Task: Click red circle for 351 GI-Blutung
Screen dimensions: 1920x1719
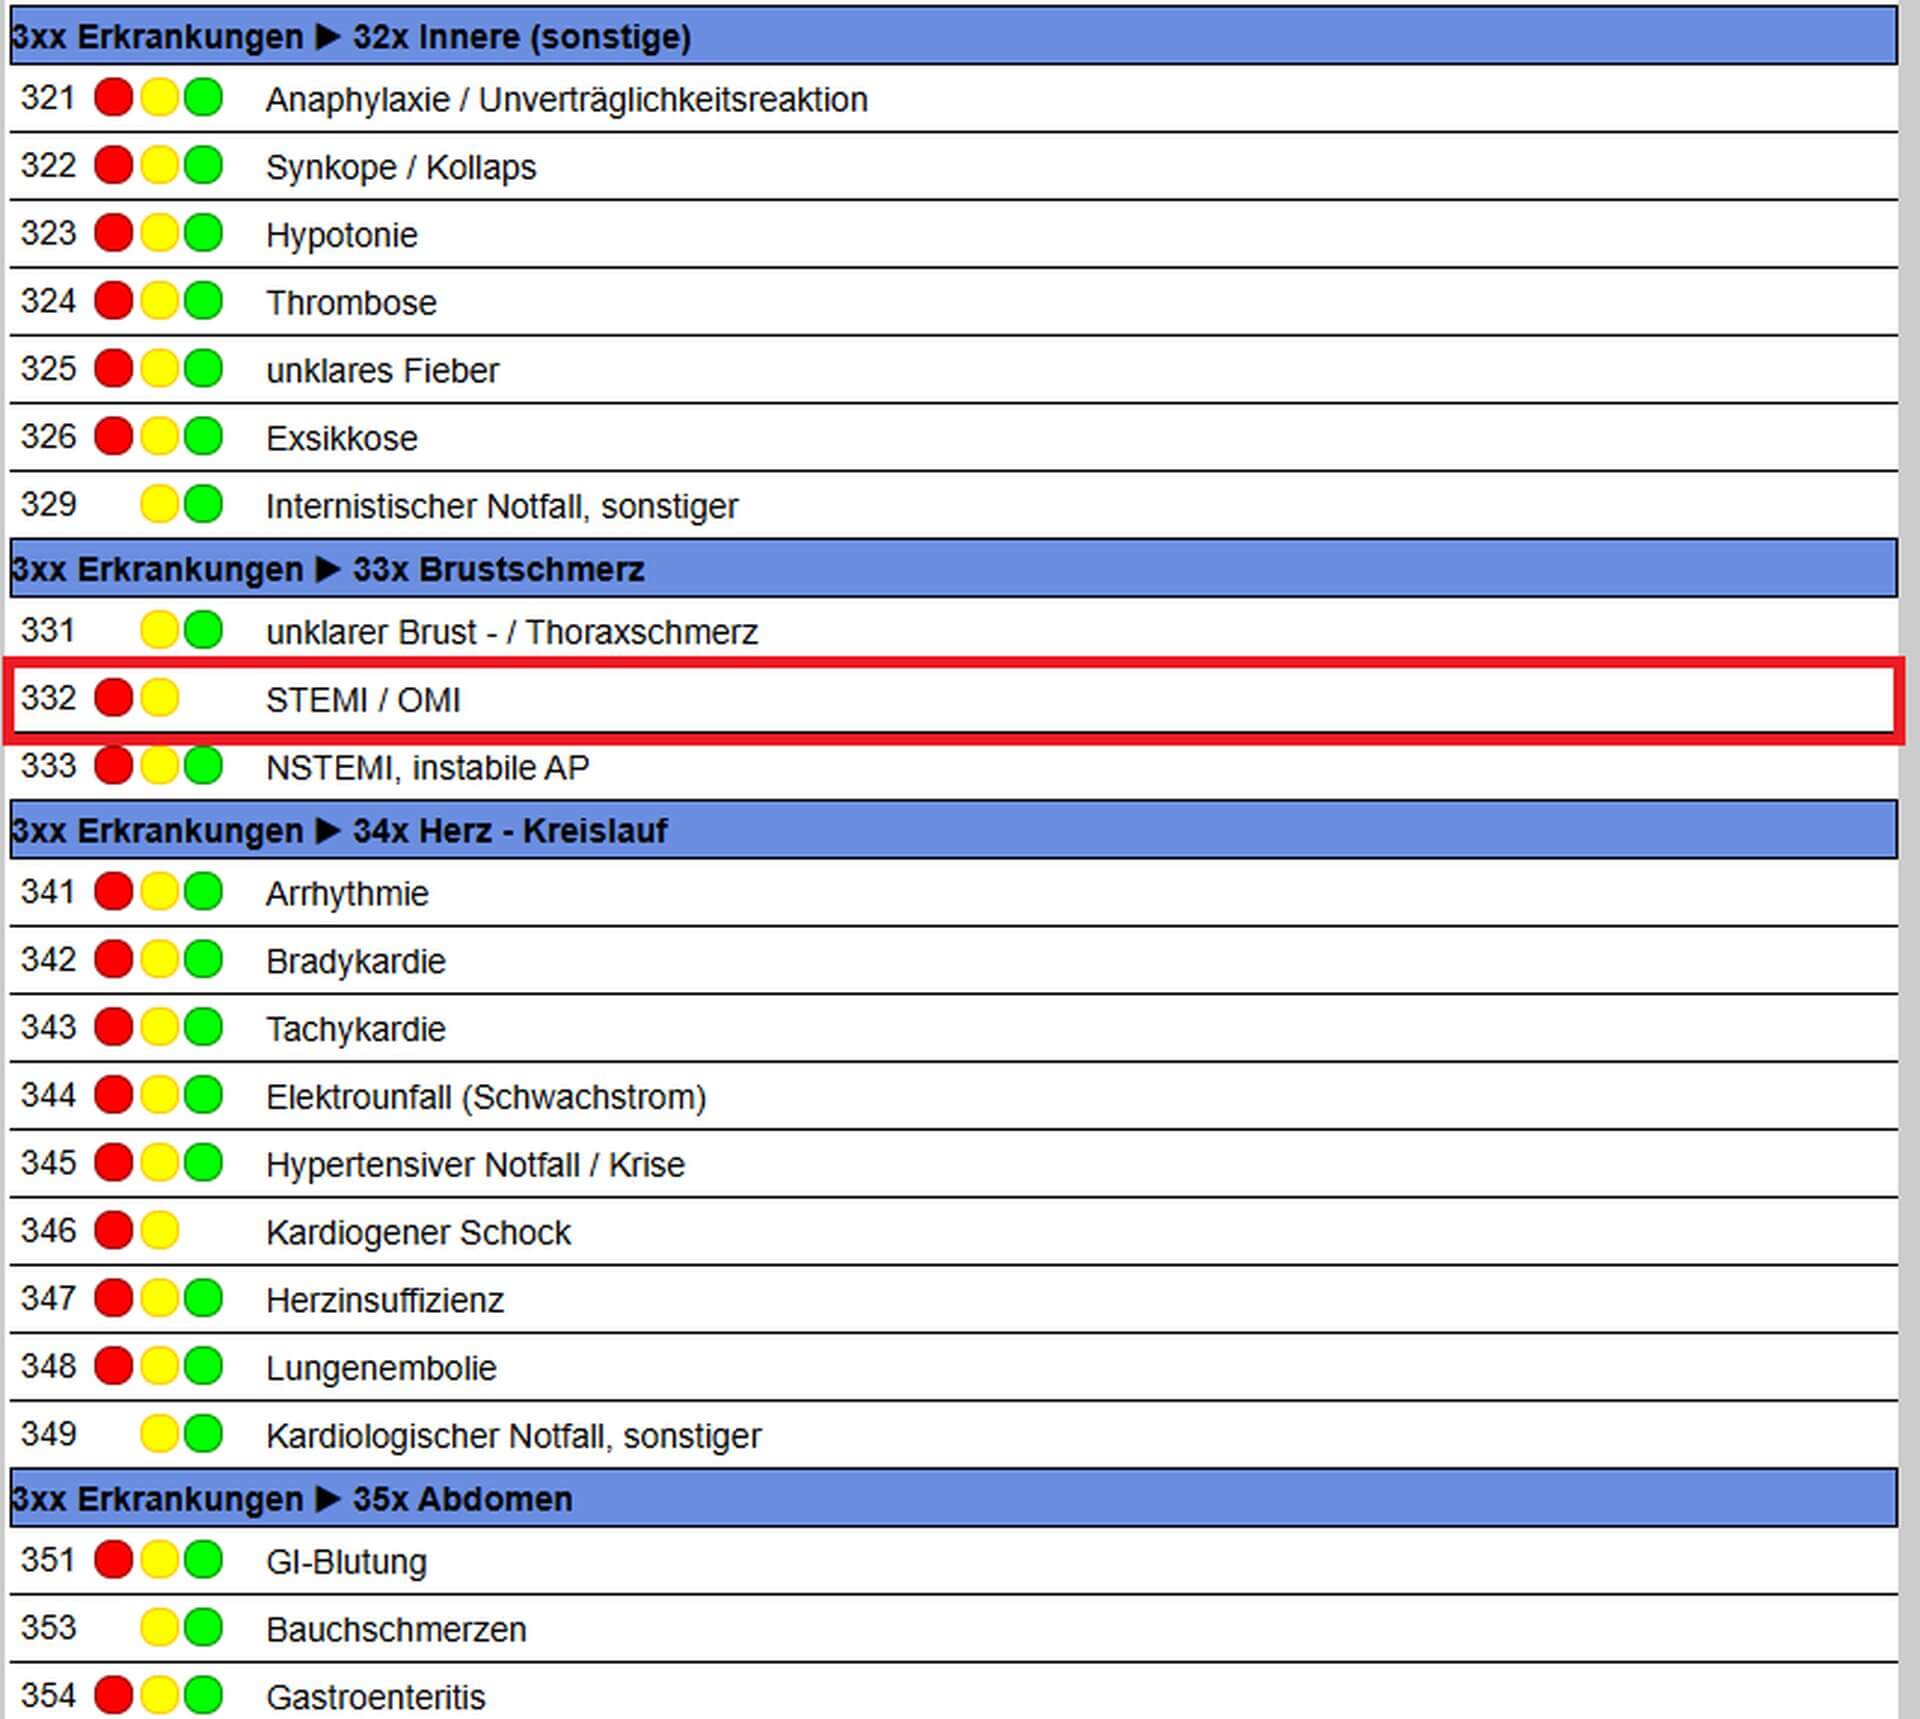Action: pyautogui.click(x=113, y=1559)
